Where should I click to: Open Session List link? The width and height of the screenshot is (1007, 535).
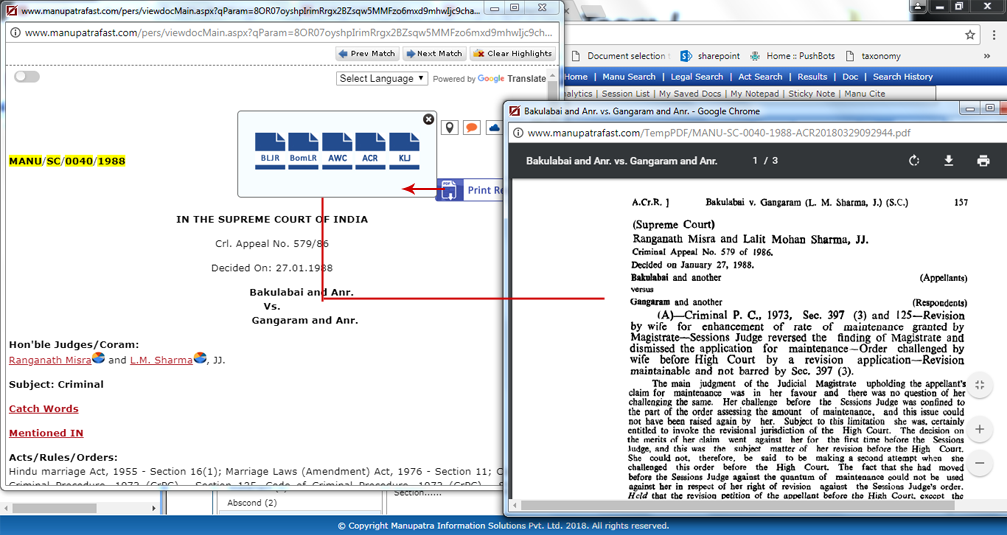tap(626, 94)
